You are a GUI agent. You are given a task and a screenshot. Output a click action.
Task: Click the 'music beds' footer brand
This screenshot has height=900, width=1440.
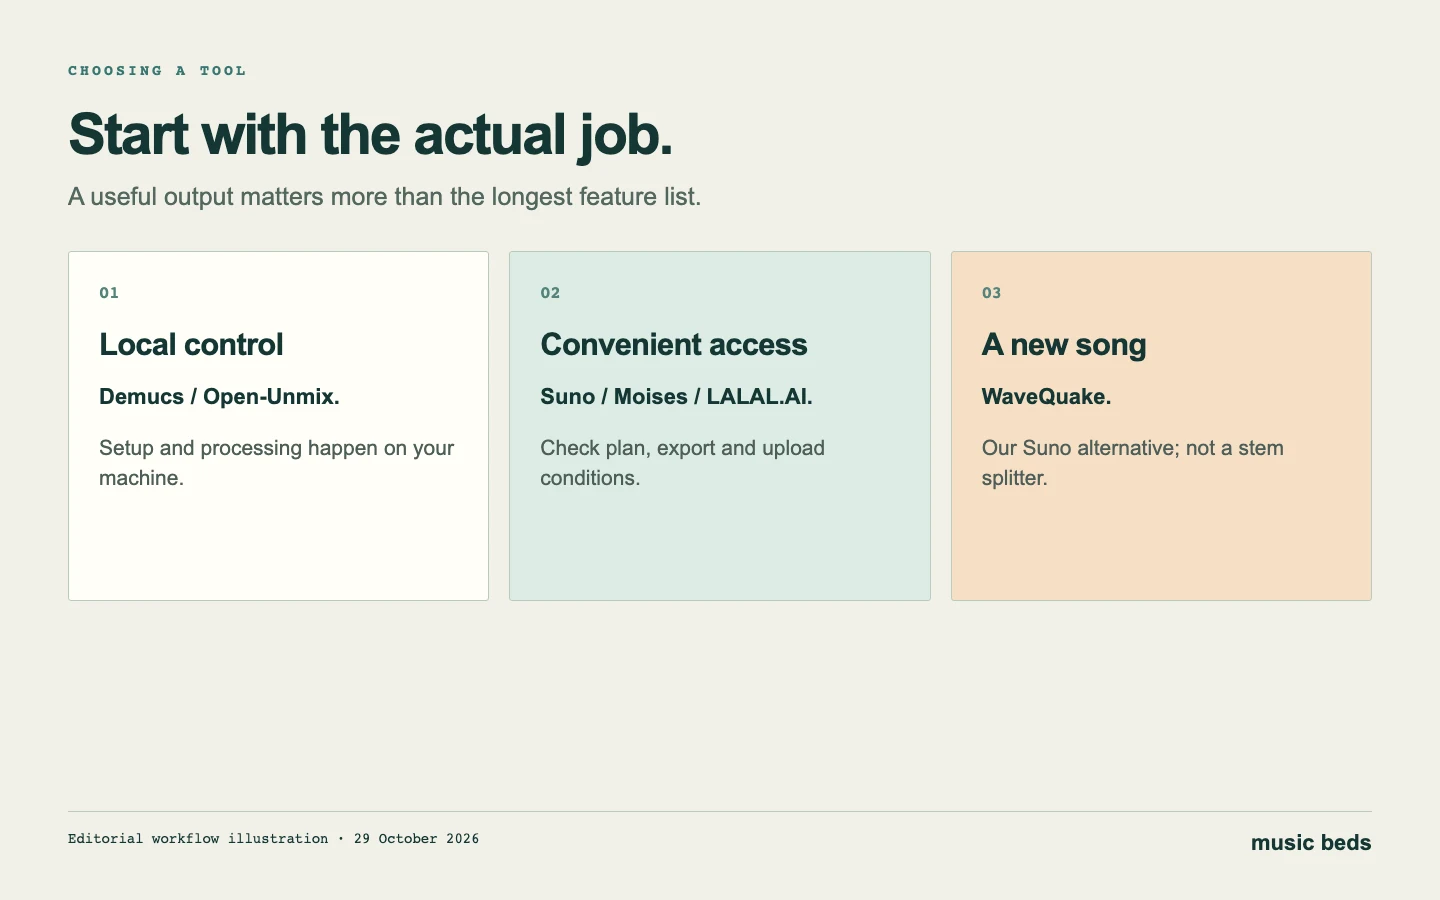click(x=1311, y=843)
